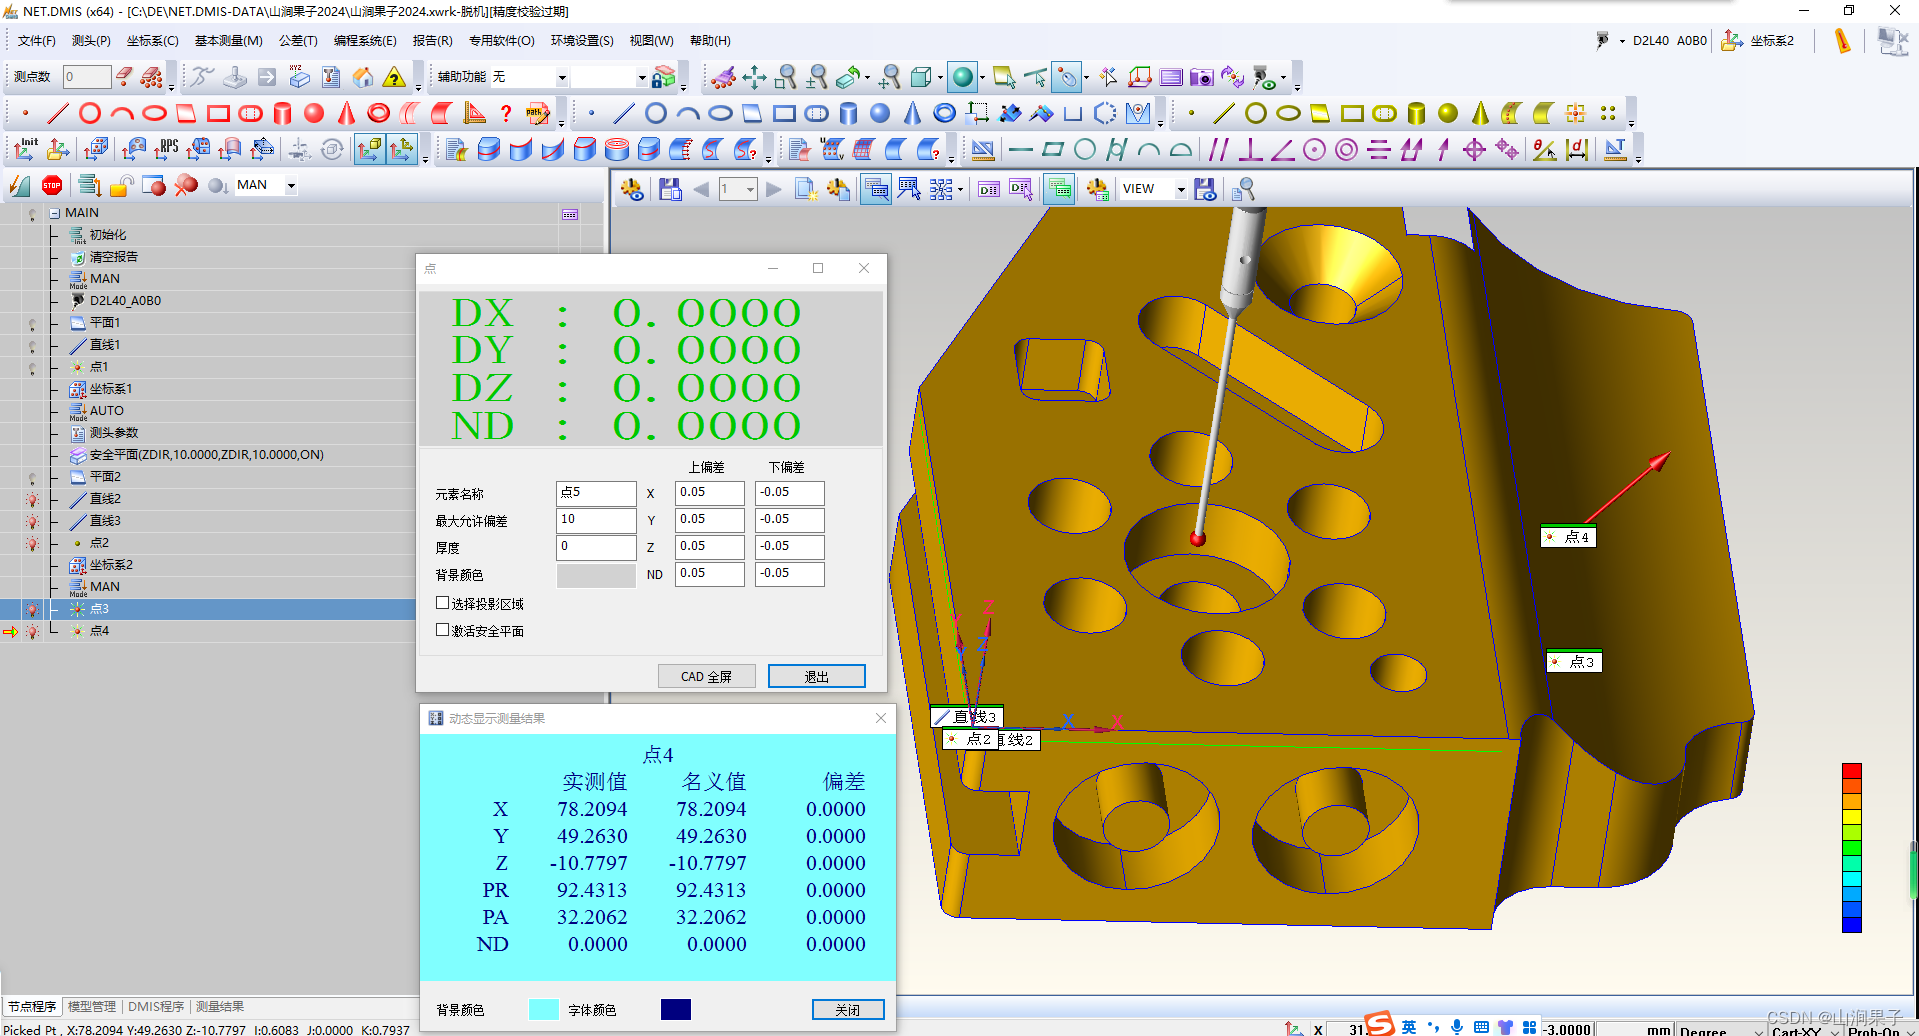Viewport: 1919px width, 1036px height.
Task: Click the search document icon in view toolbar
Action: pyautogui.click(x=1243, y=189)
